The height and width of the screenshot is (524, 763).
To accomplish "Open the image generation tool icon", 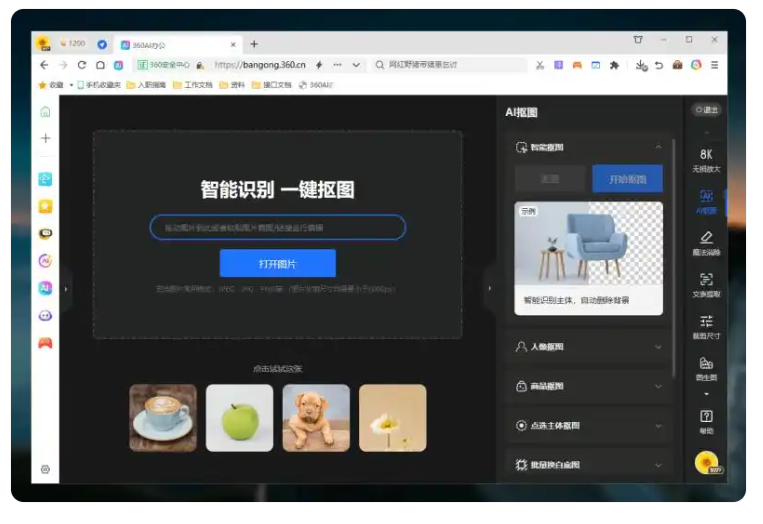I will [706, 369].
